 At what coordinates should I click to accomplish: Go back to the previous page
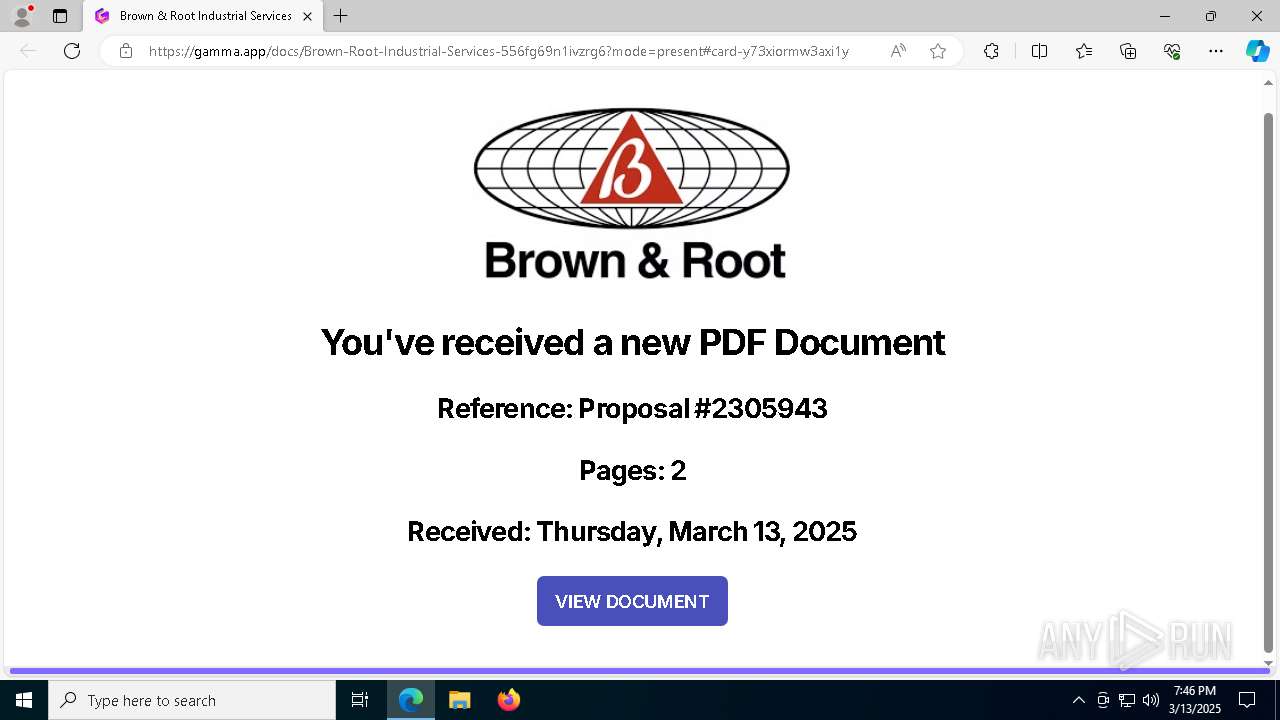tap(28, 51)
